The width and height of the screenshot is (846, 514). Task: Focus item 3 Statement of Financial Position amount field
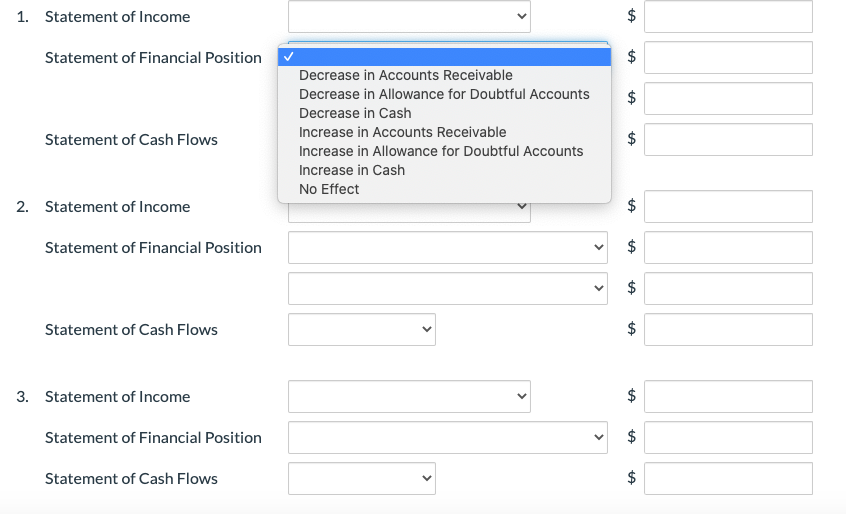coord(728,437)
